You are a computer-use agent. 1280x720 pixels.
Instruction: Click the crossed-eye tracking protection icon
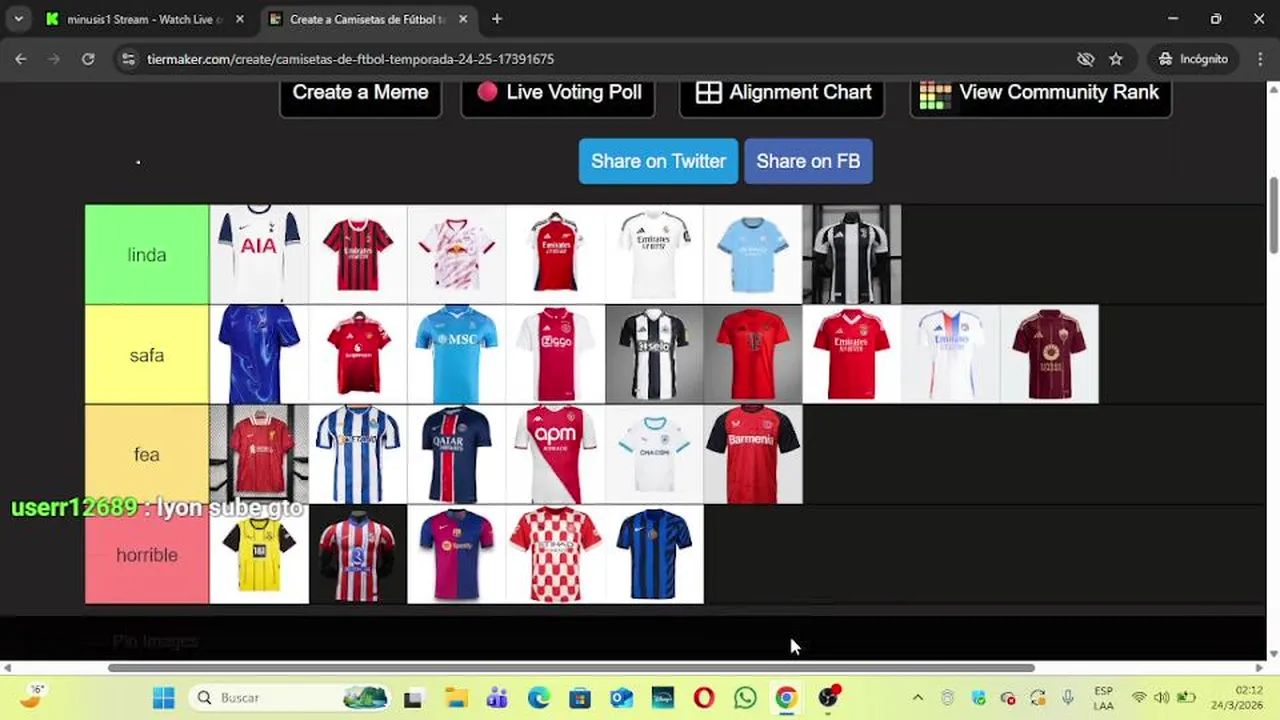coord(1085,59)
